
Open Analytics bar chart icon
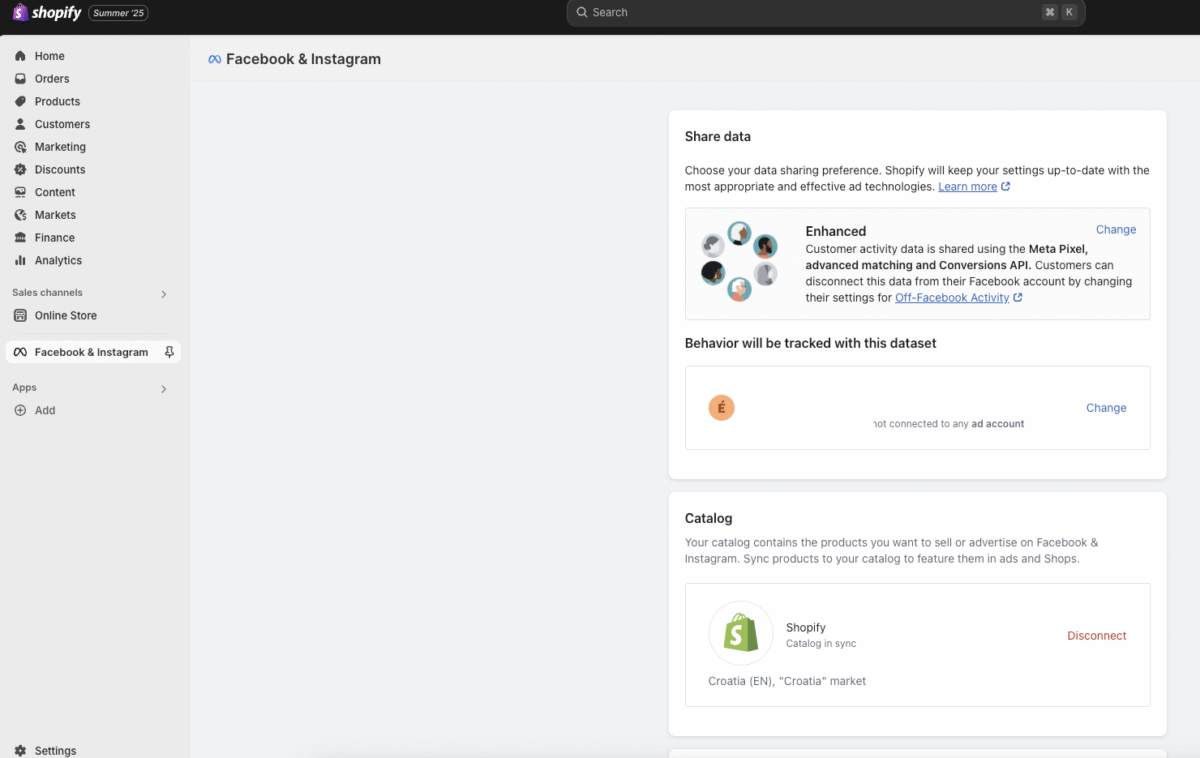coord(20,260)
